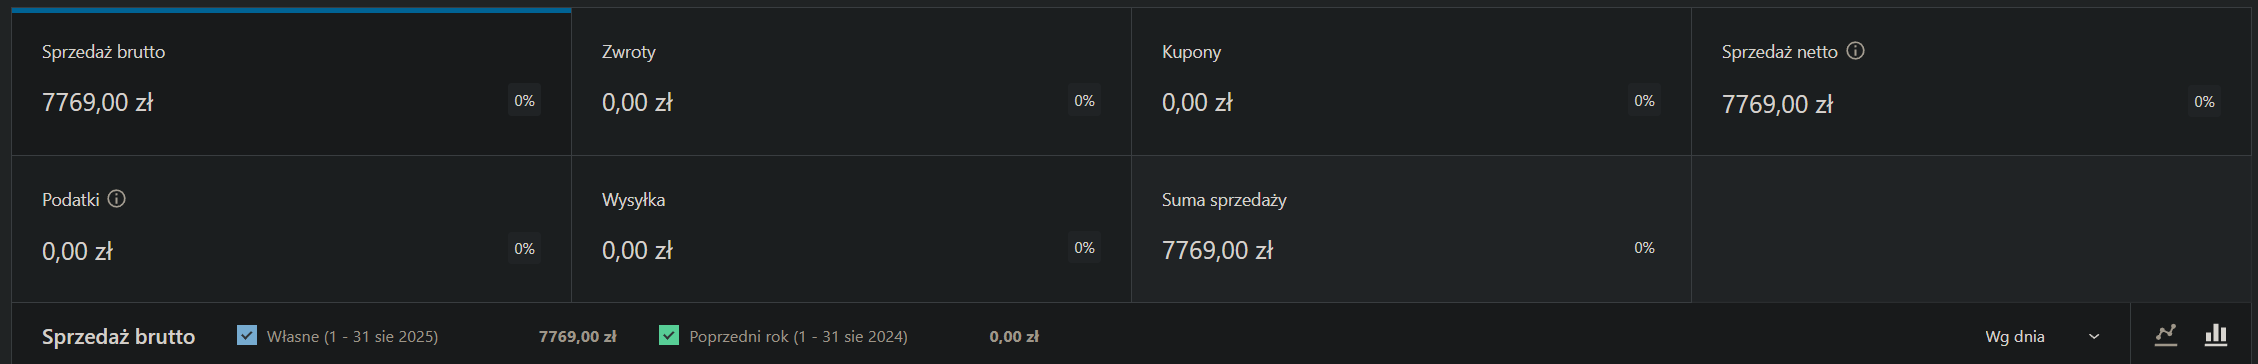2258x364 pixels.
Task: Uncheck the Poprzedni rok checkbox
Action: pyautogui.click(x=669, y=335)
